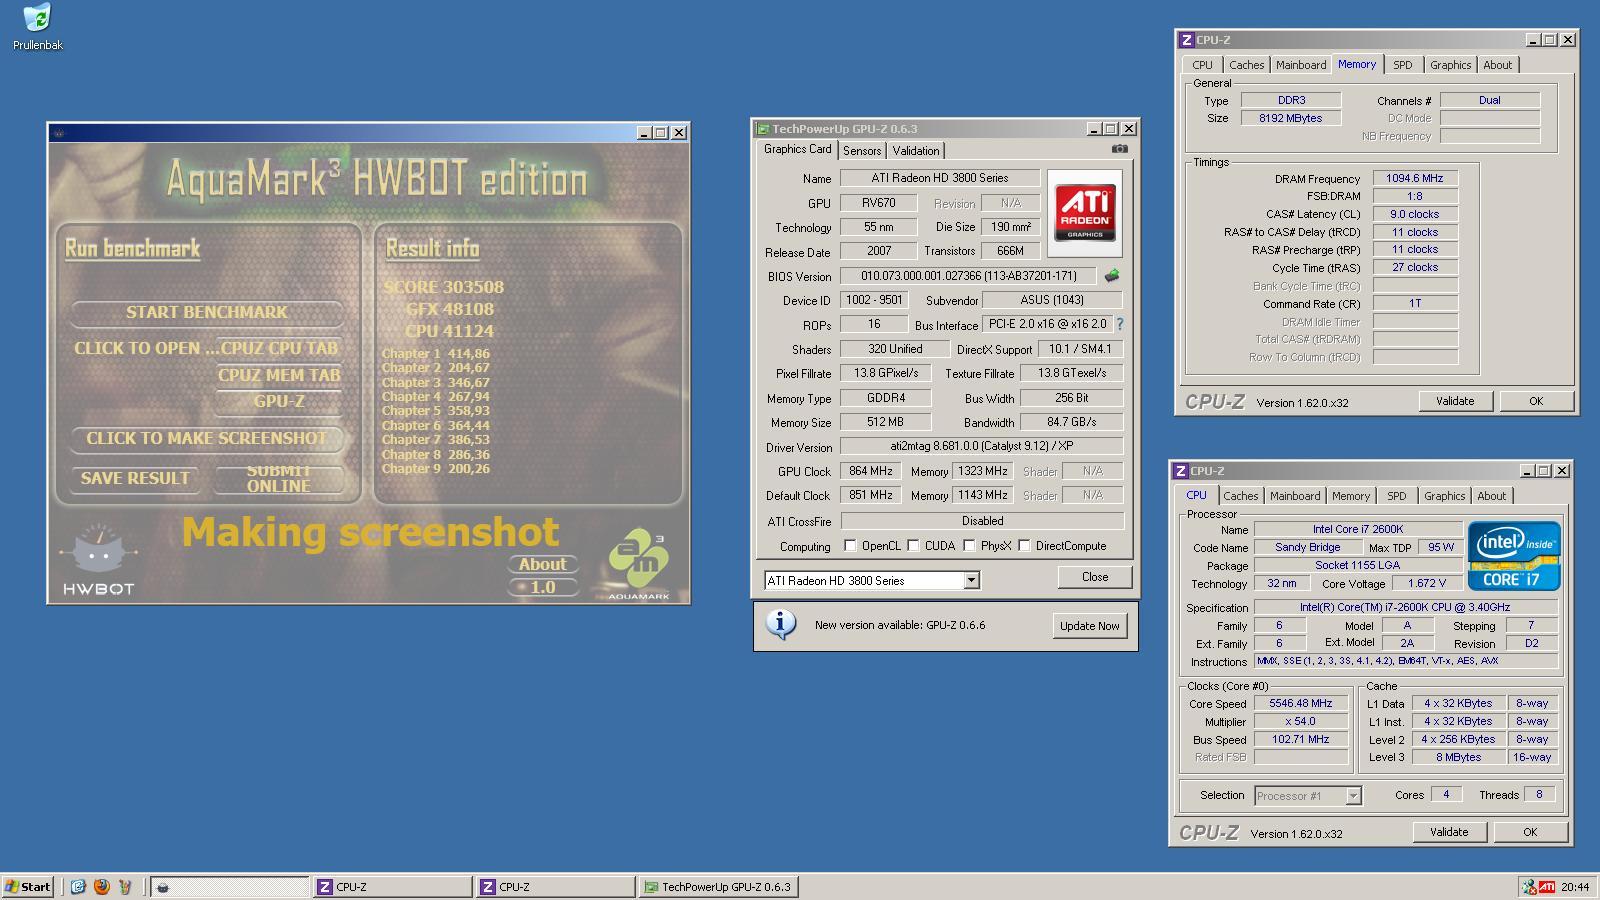Click the AquaMark3 logo at bottom right

point(639,566)
